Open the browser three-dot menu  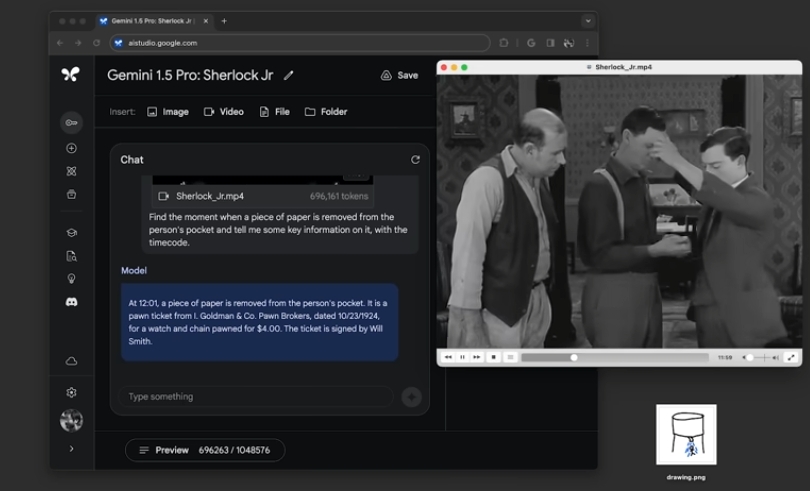pos(587,43)
